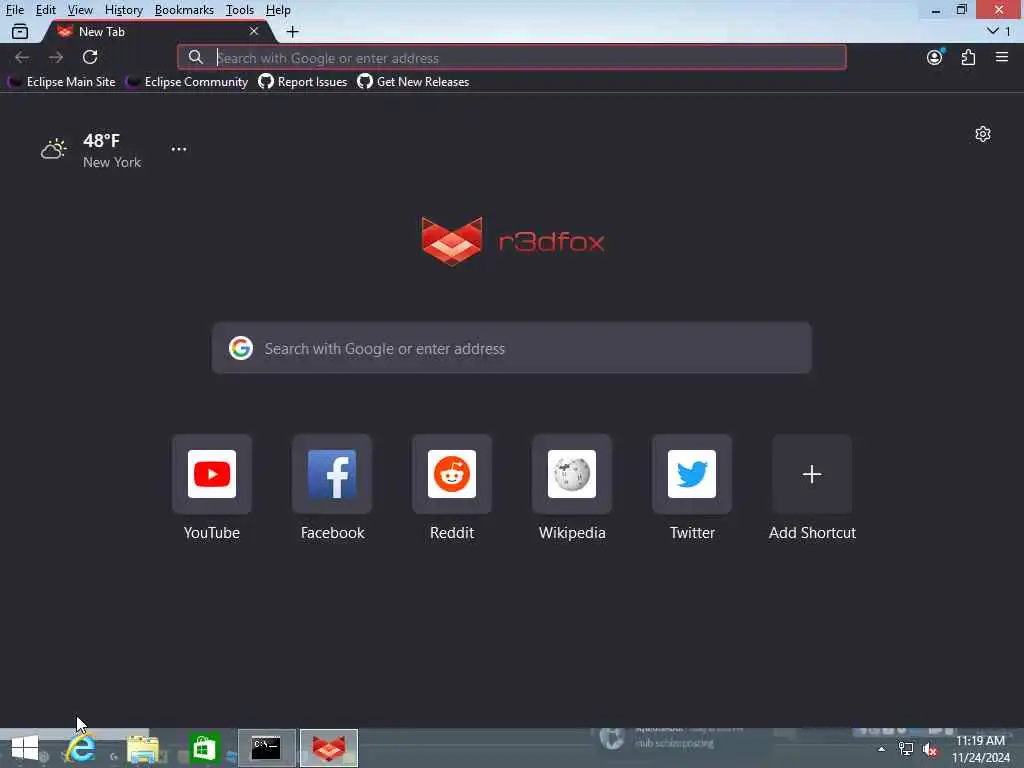
Task: Click the Back navigation arrow
Action: 22,57
